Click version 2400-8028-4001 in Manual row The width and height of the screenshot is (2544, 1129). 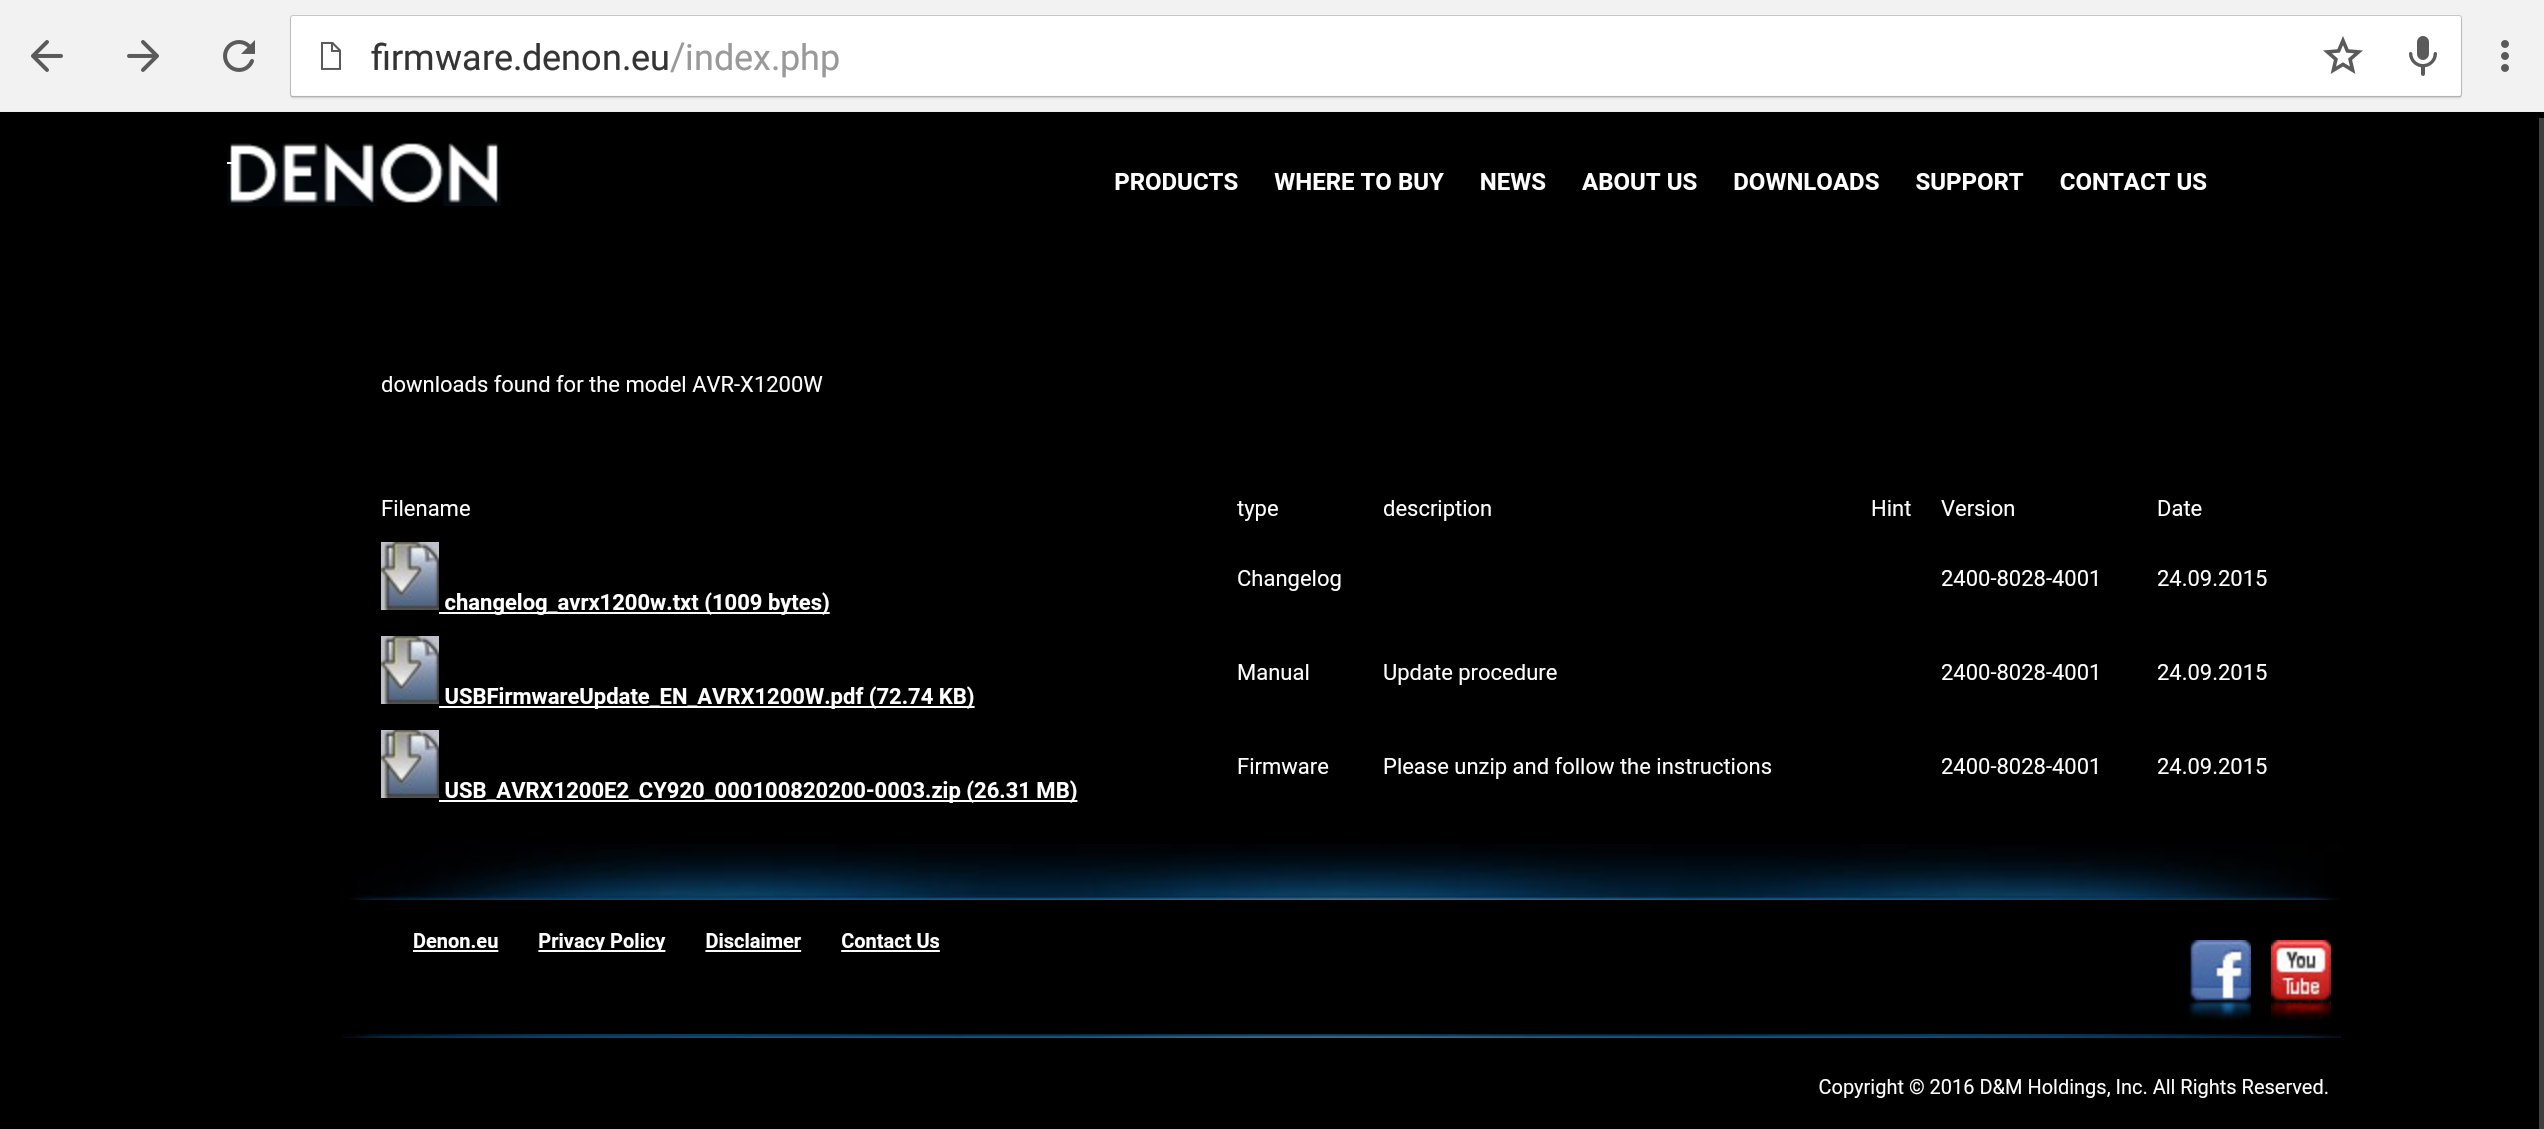point(2020,673)
